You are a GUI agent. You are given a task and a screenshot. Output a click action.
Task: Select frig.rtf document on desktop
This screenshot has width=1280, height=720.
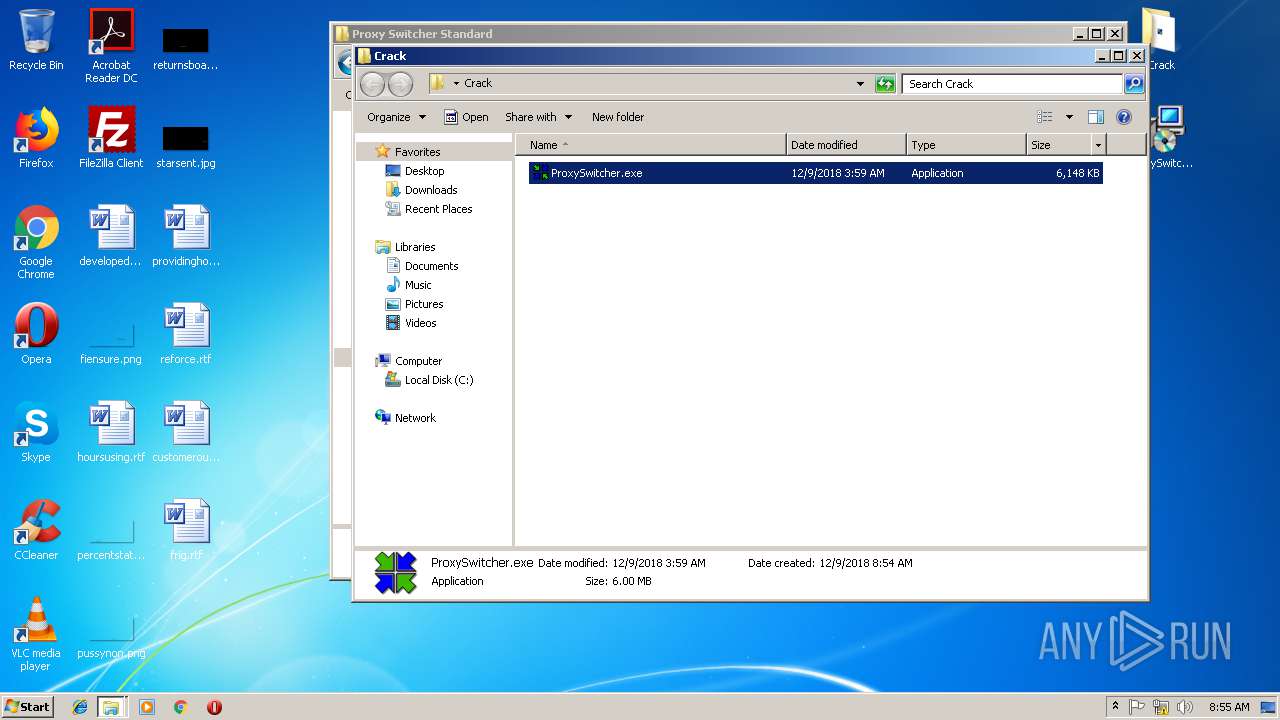point(186,530)
